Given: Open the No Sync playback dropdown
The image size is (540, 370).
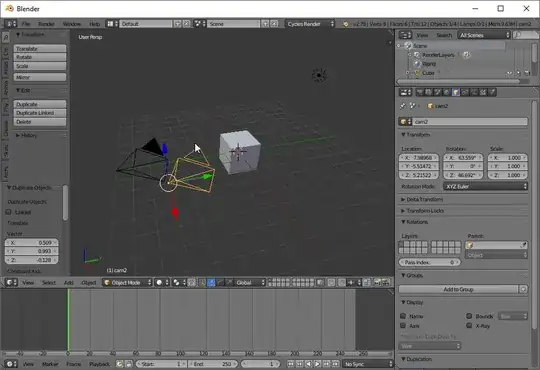Looking at the screenshot, I should (x=368, y=364).
